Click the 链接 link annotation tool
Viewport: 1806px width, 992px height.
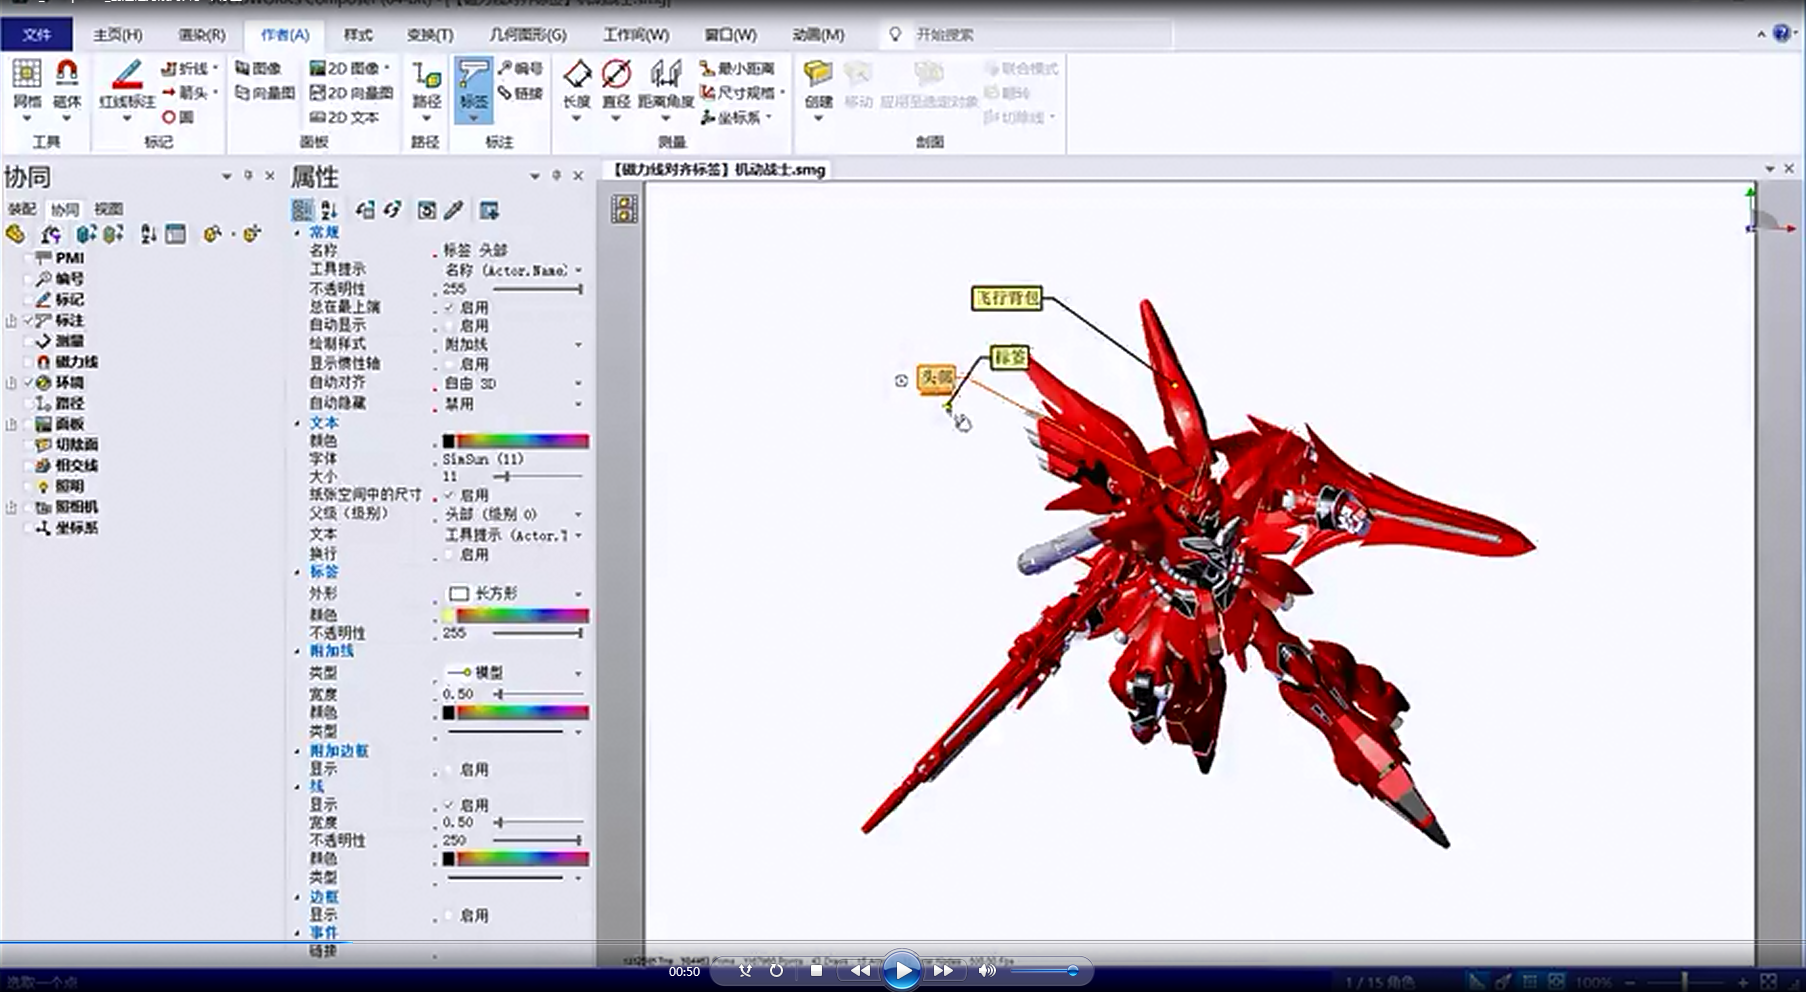(x=521, y=93)
